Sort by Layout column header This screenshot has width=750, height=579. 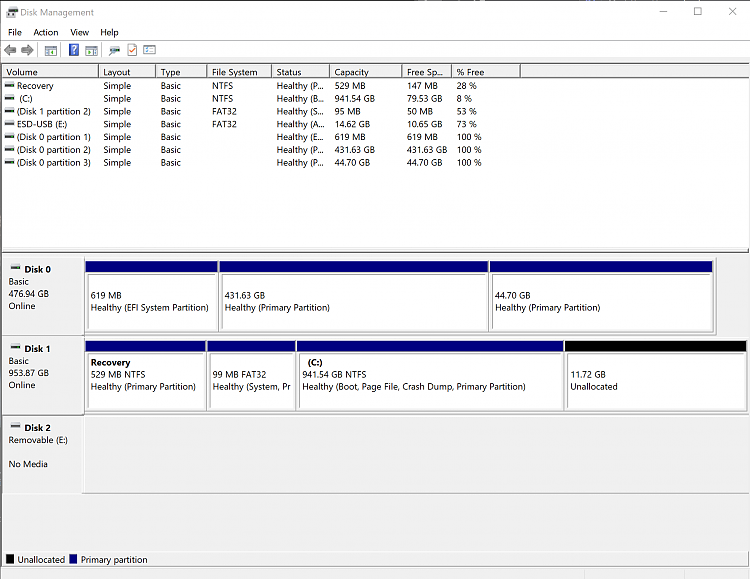127,72
